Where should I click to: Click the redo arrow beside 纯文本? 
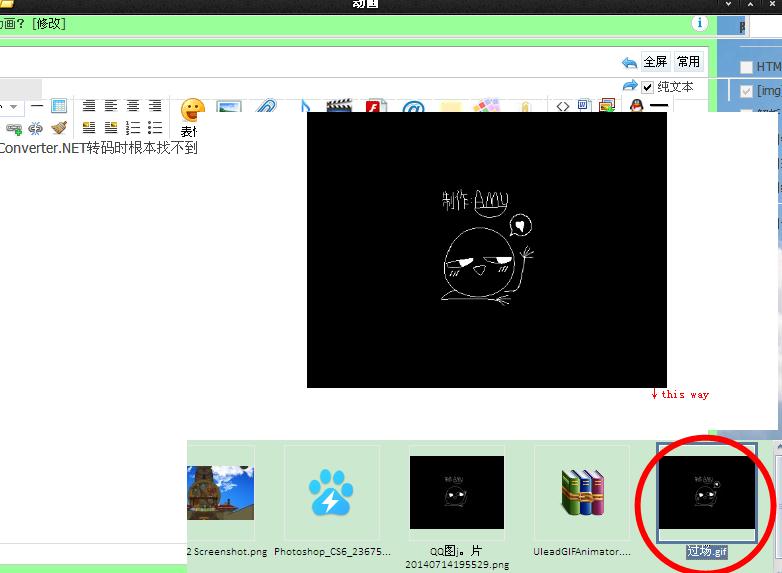tap(630, 86)
